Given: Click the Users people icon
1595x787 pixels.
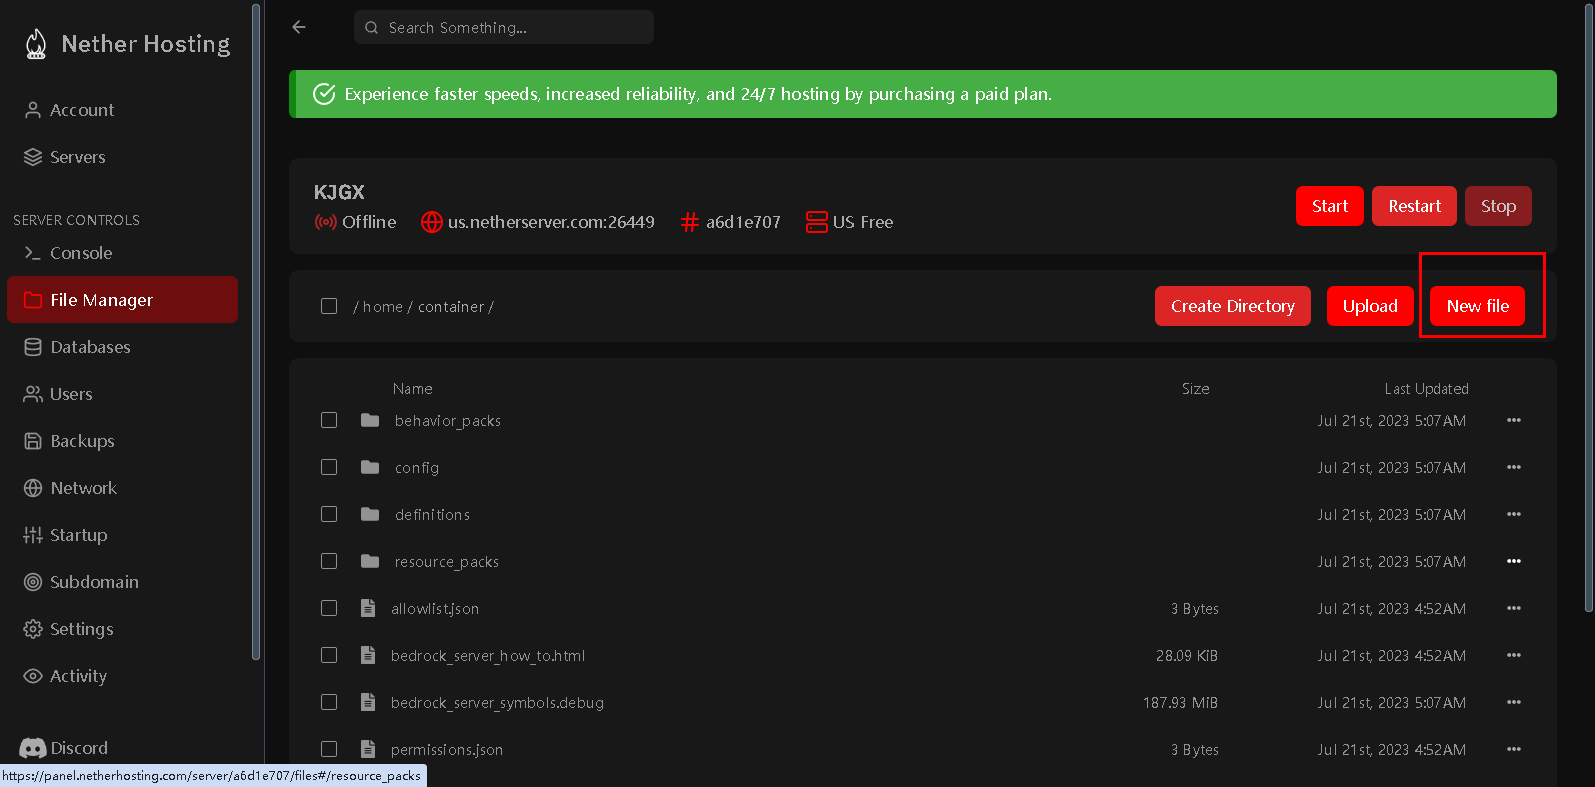Looking at the screenshot, I should [33, 394].
